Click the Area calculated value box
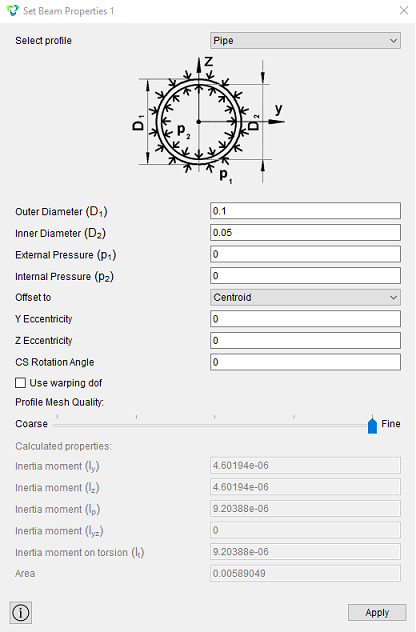 (x=305, y=573)
